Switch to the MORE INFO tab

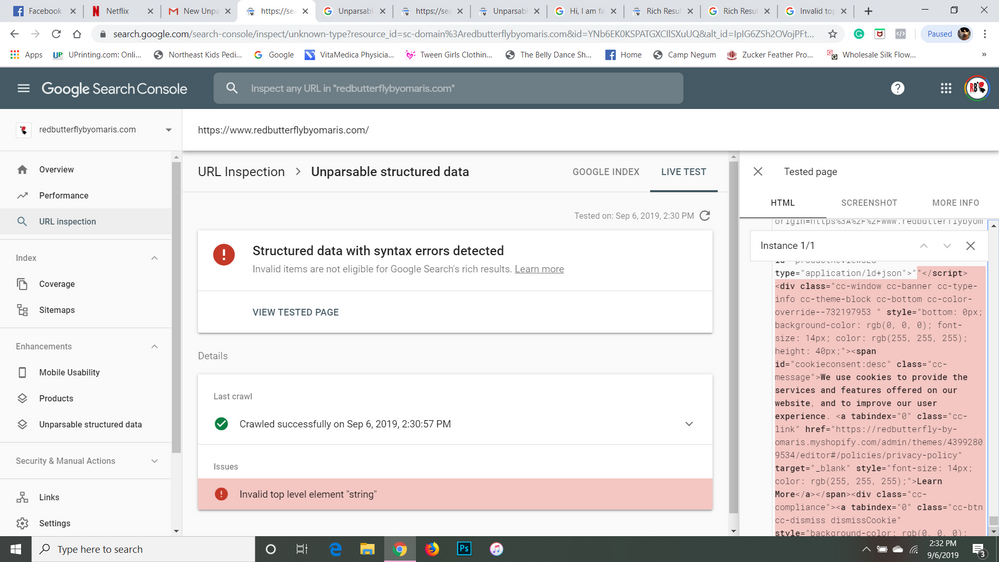coord(956,203)
